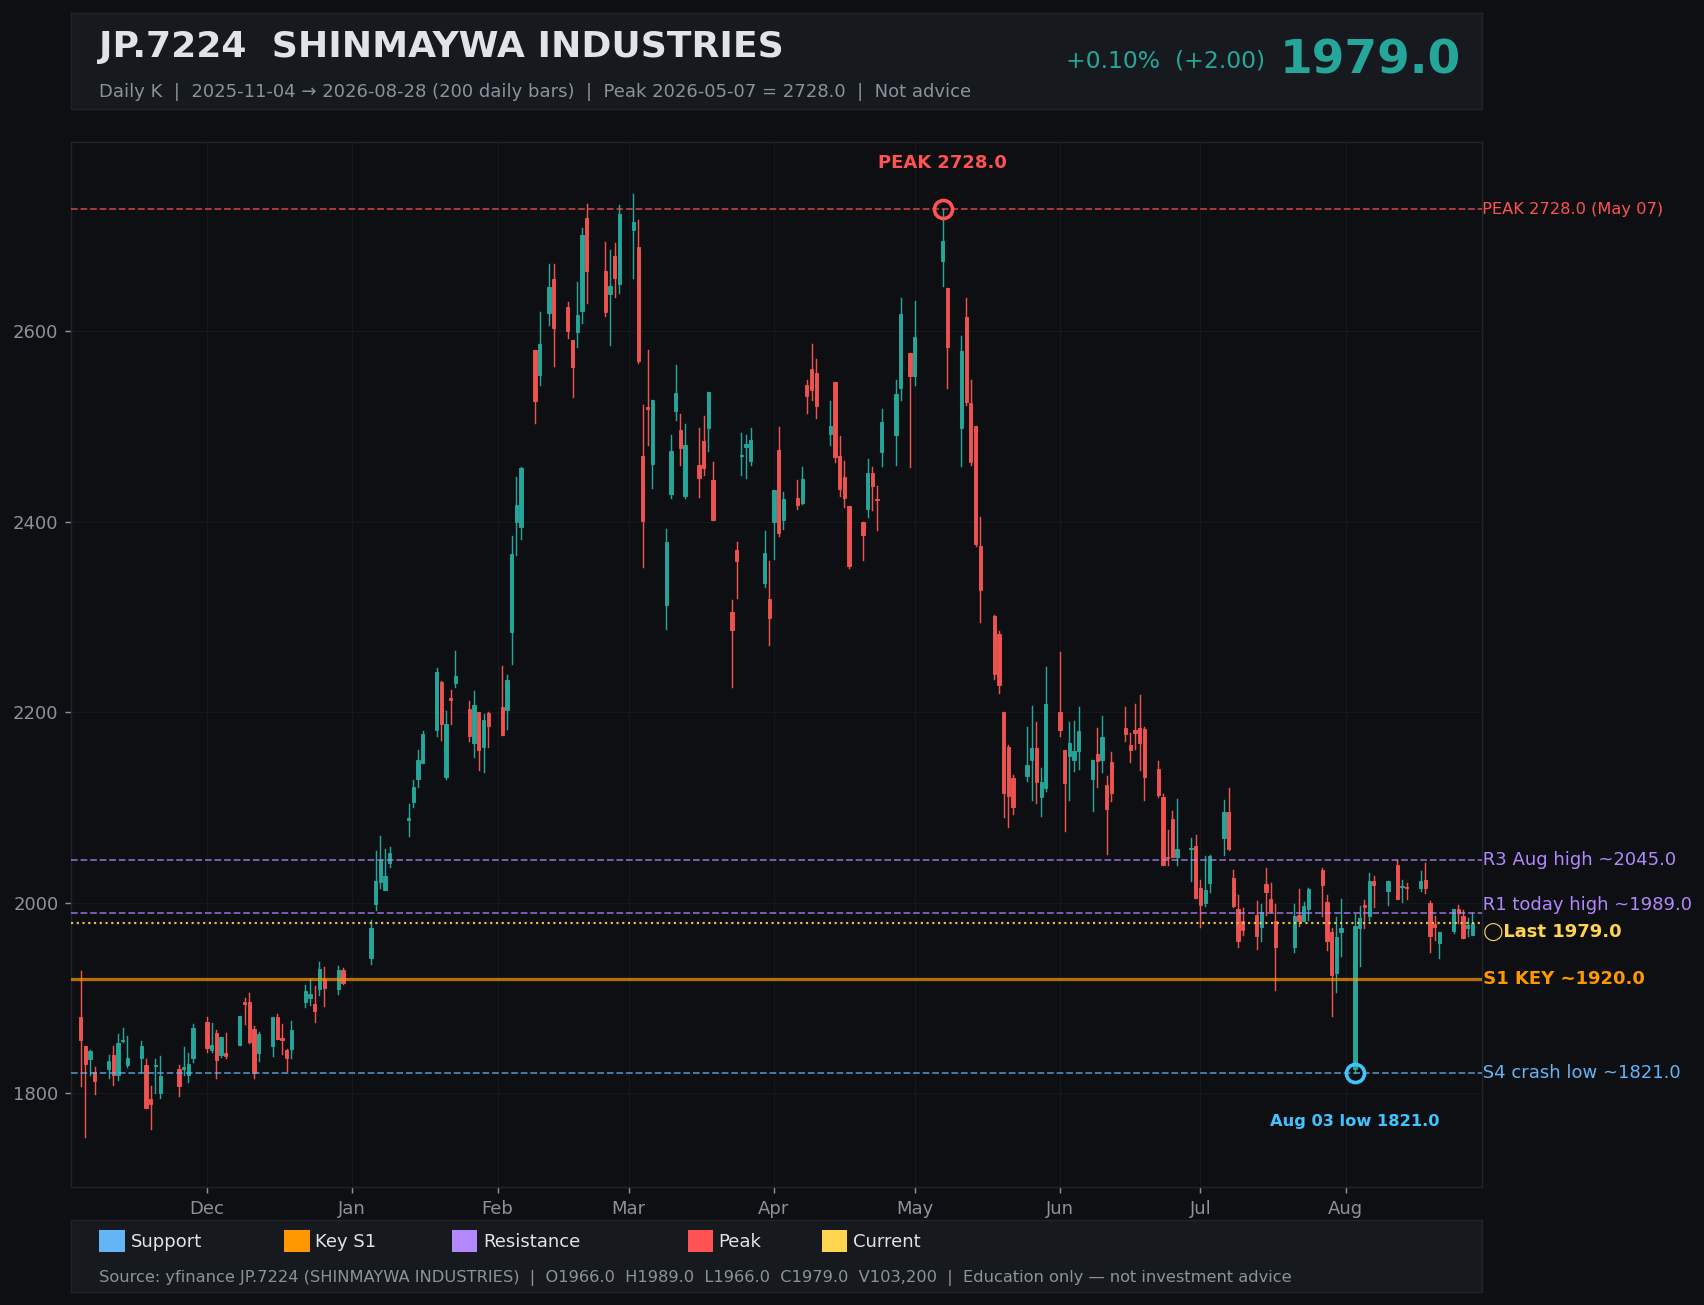Screen dimensions: 1704x1305
Task: Select the yellow Current legend swatch
Action: 835,1241
